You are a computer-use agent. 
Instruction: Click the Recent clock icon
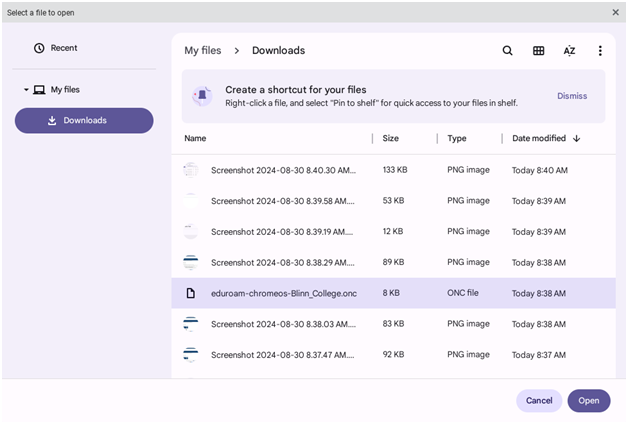pos(39,48)
